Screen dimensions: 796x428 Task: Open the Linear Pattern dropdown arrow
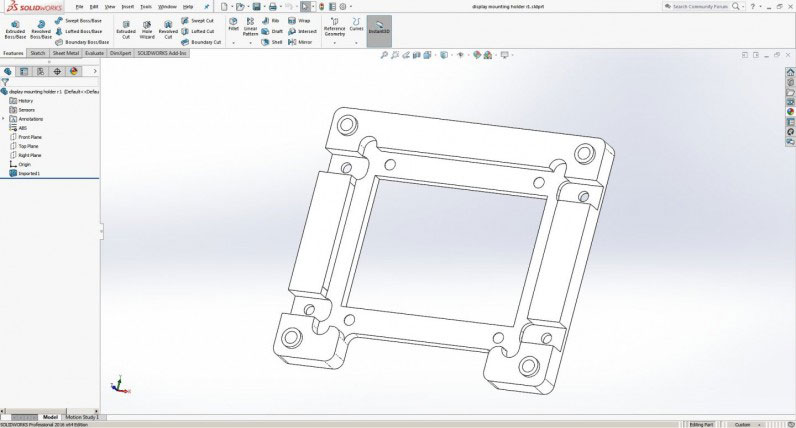click(250, 44)
